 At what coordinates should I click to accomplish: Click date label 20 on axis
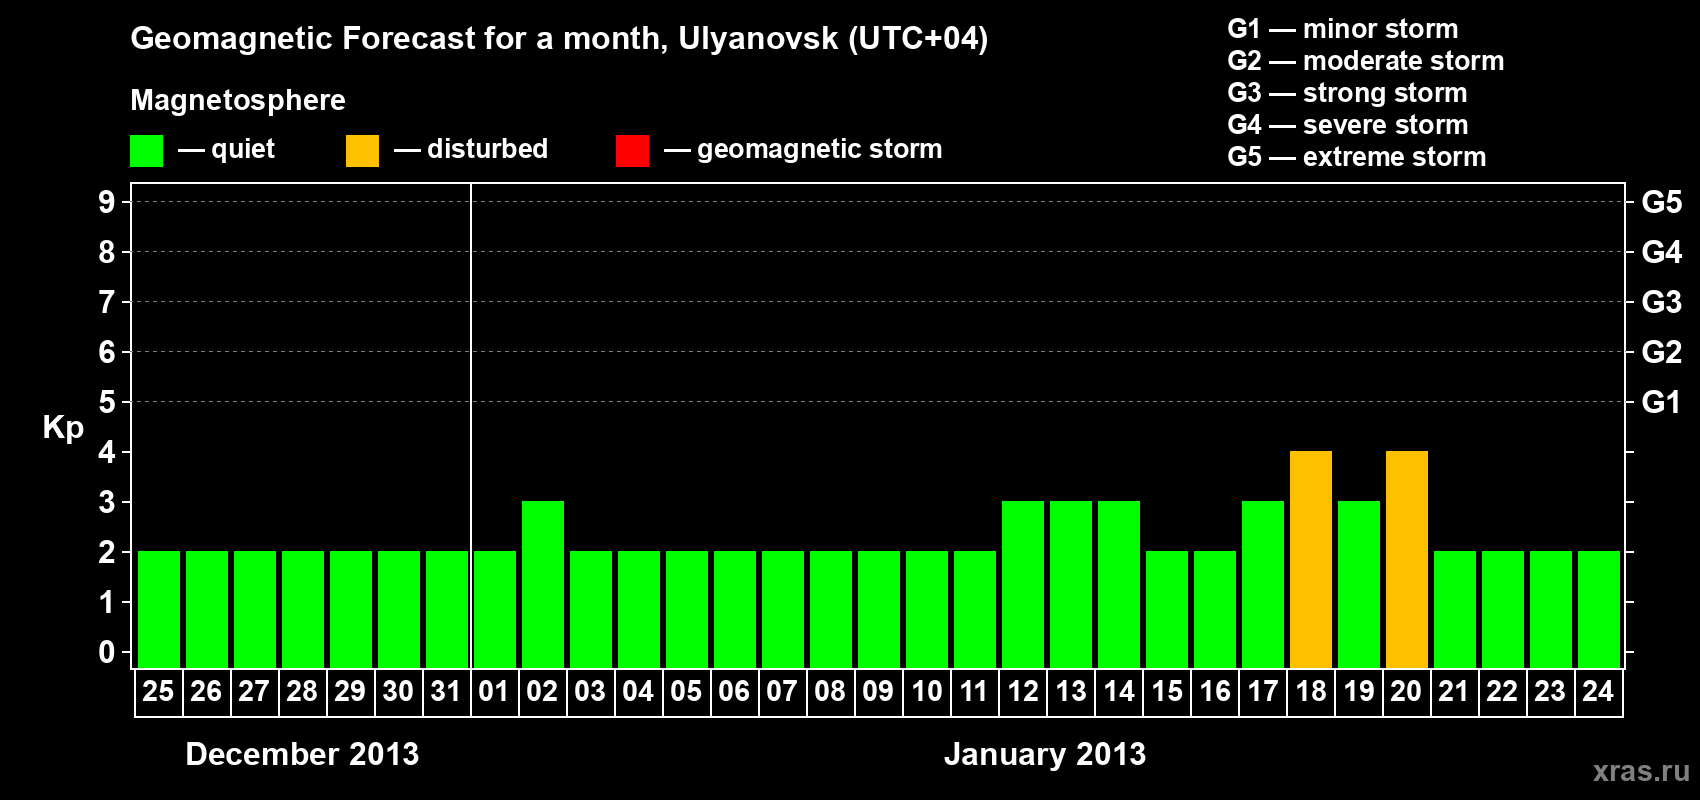point(1406,691)
